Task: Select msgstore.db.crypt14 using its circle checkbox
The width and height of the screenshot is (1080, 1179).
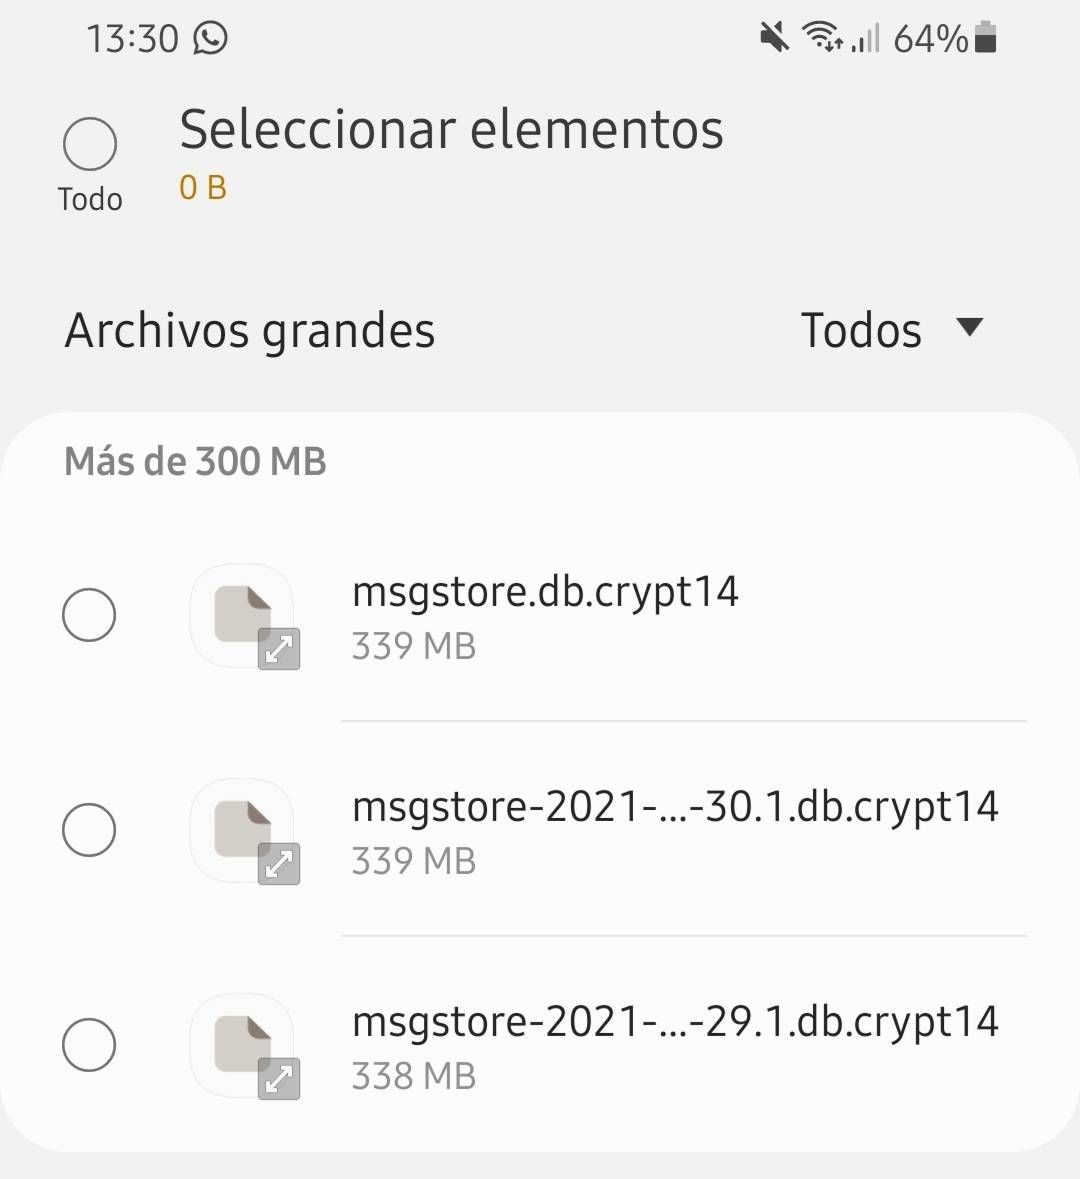Action: (x=89, y=615)
